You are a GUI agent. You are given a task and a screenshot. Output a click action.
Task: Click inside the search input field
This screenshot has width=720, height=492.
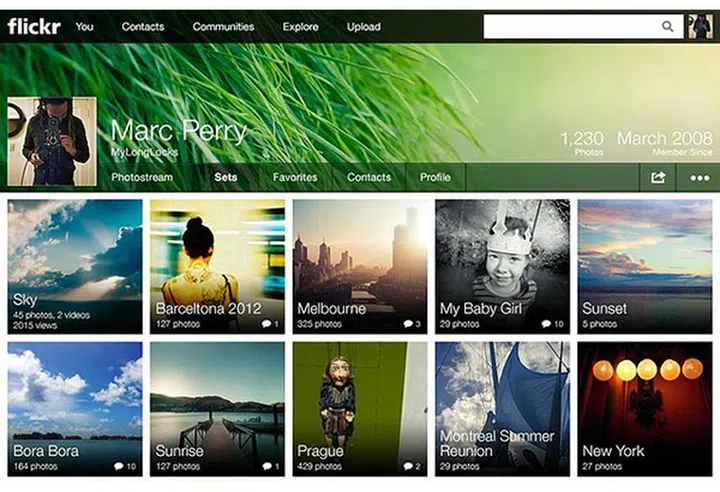click(570, 27)
